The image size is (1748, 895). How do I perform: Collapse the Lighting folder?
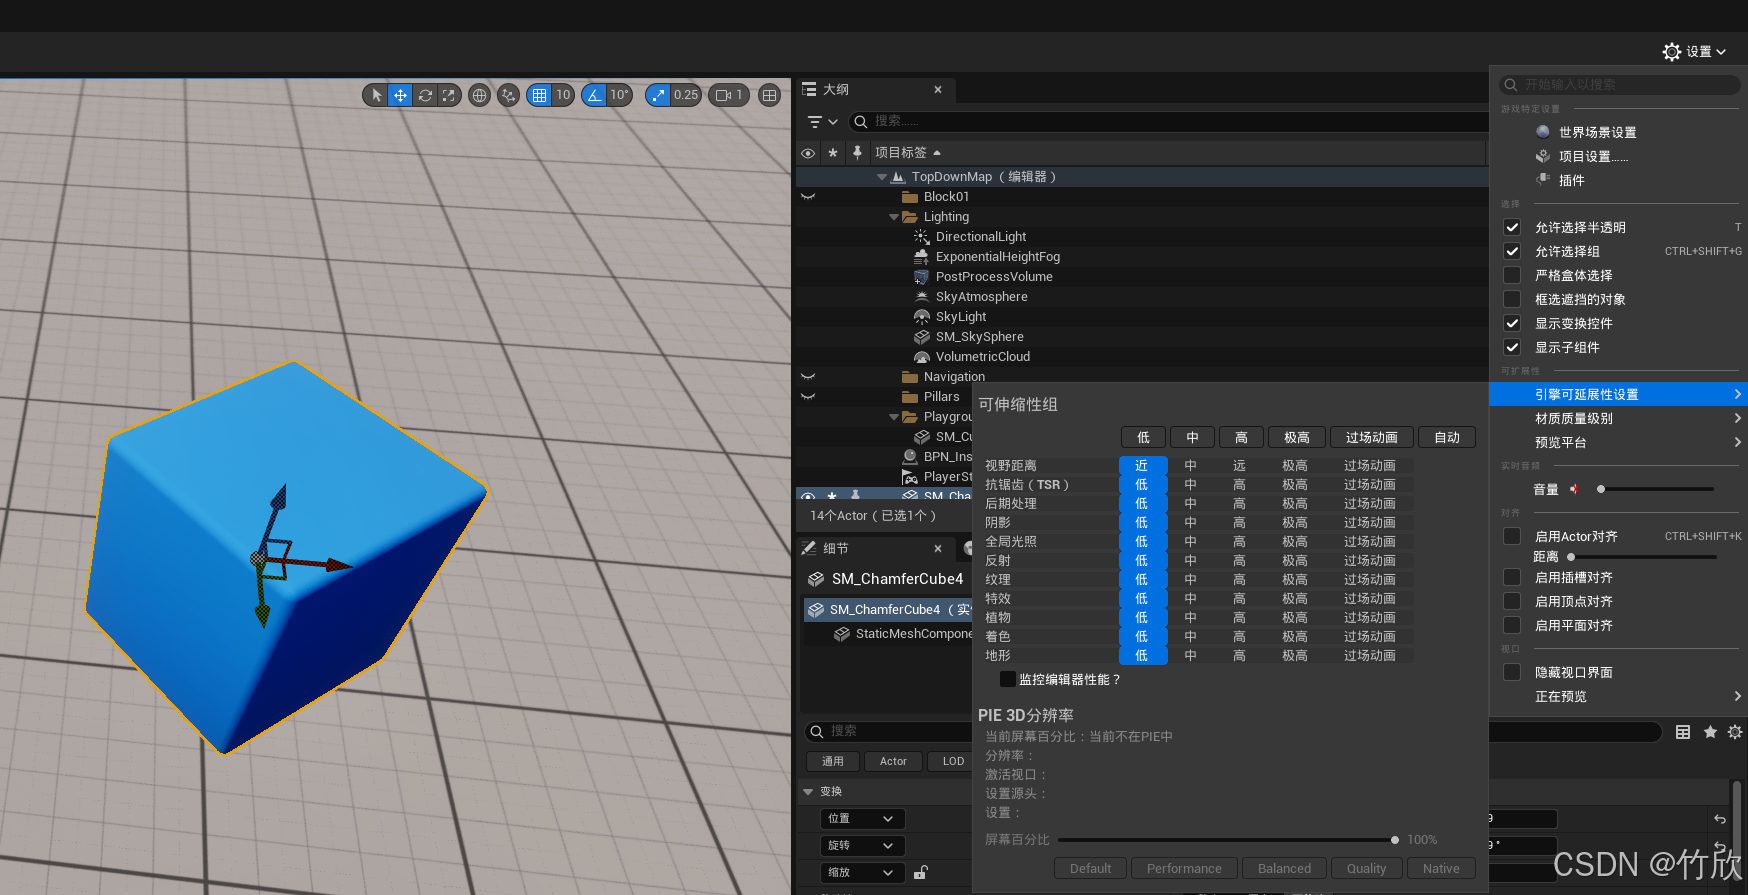pyautogui.click(x=894, y=217)
